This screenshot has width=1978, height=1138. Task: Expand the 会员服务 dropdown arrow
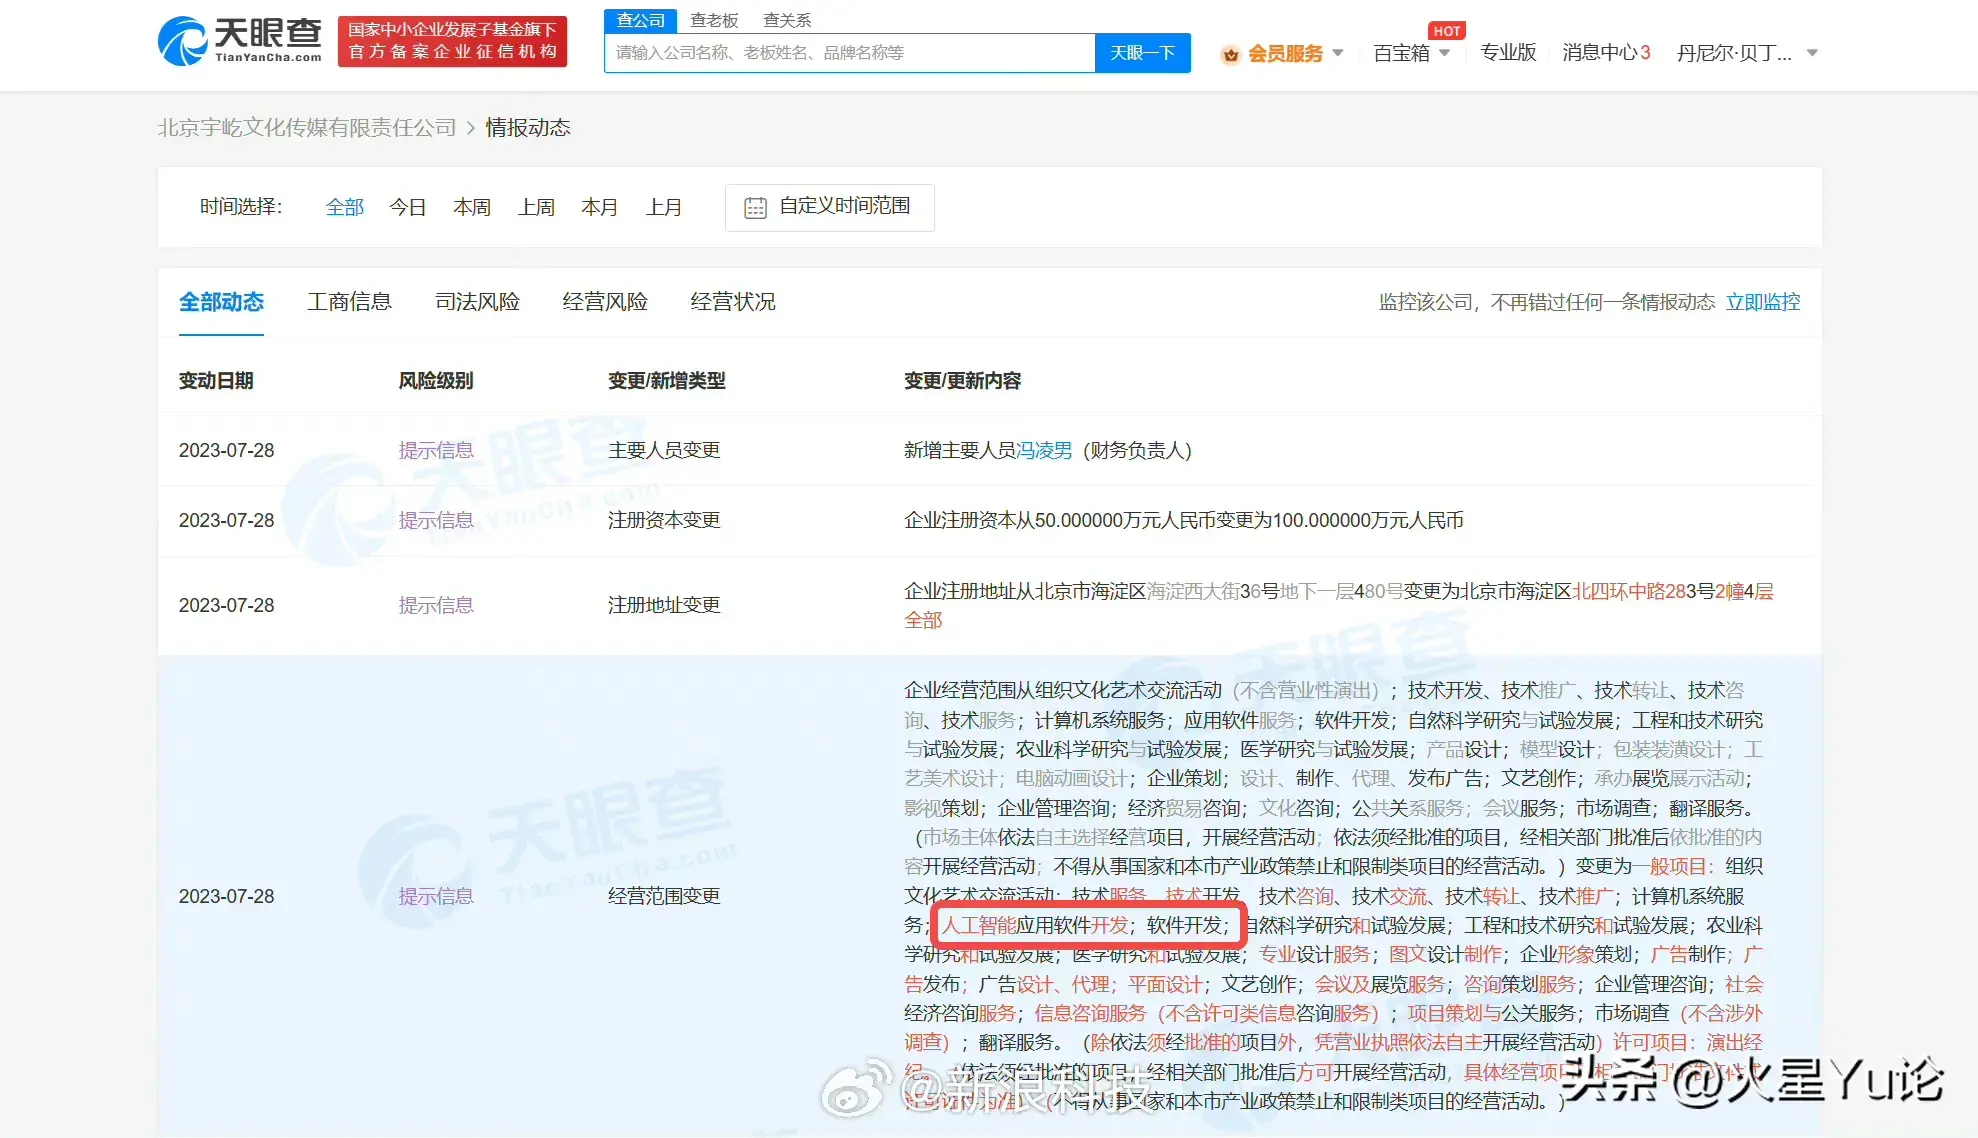coord(1338,53)
